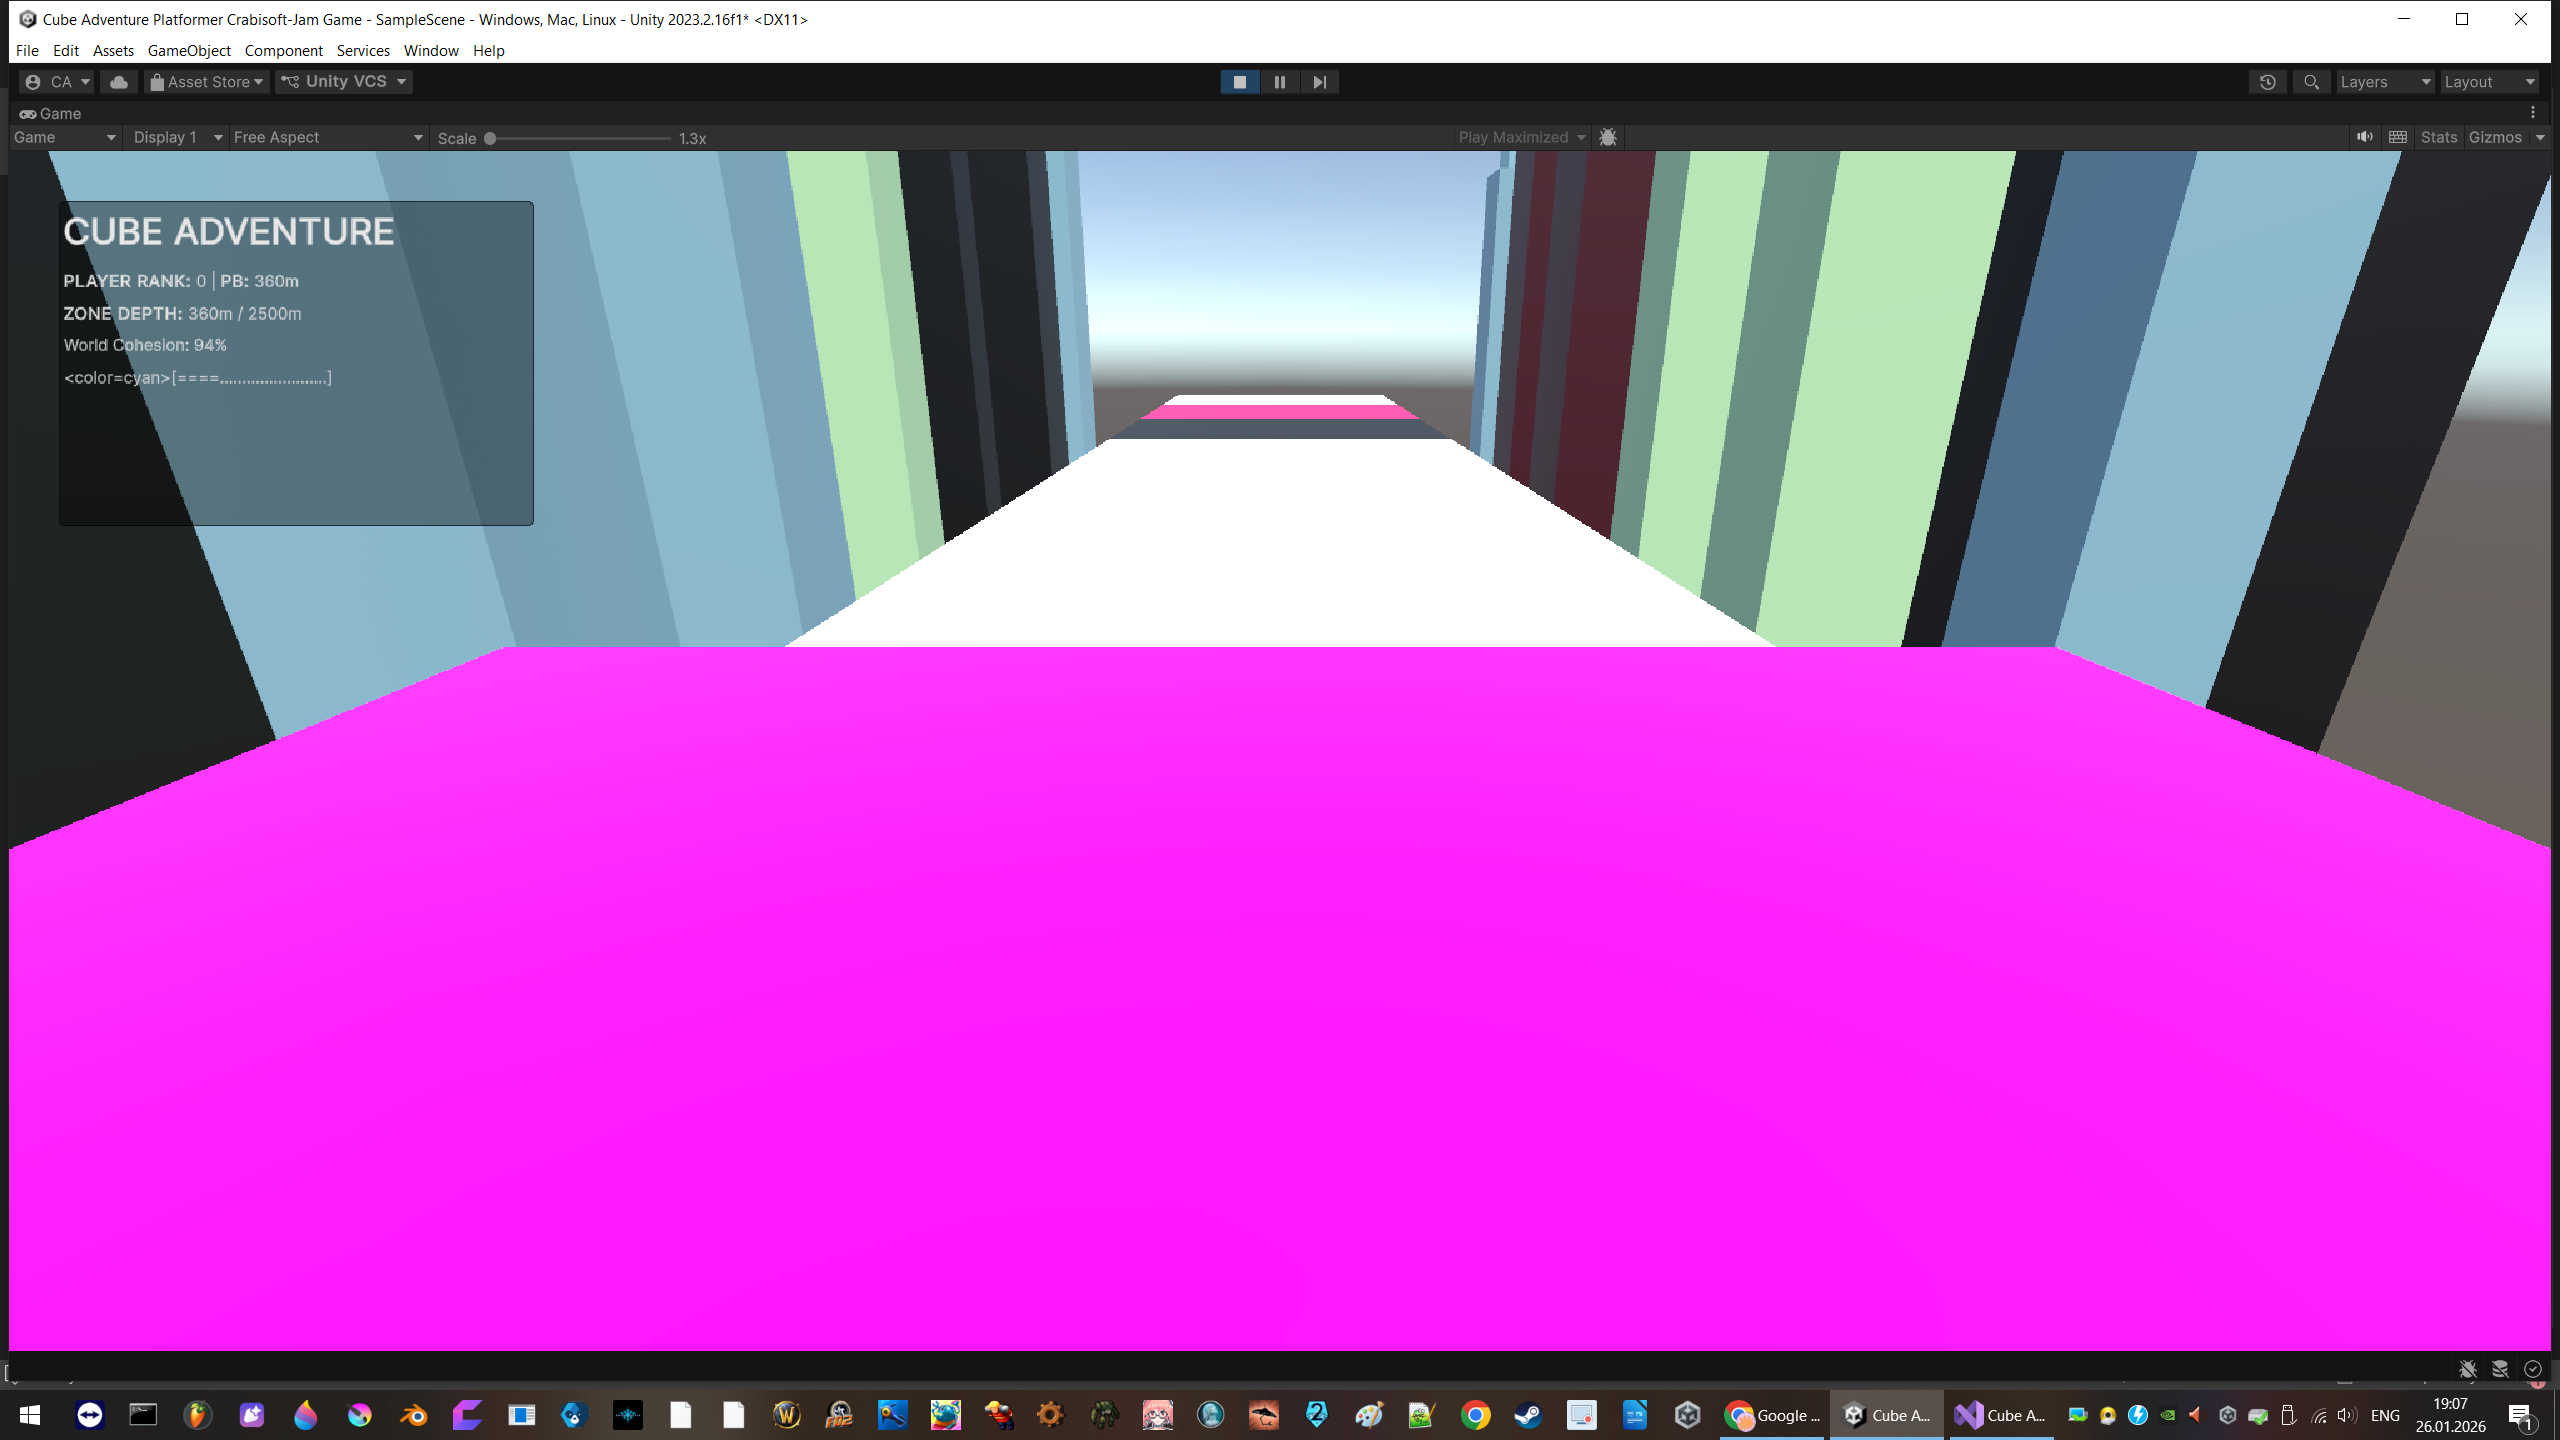
Task: Open Game view three-dot options menu
Action: click(2533, 113)
